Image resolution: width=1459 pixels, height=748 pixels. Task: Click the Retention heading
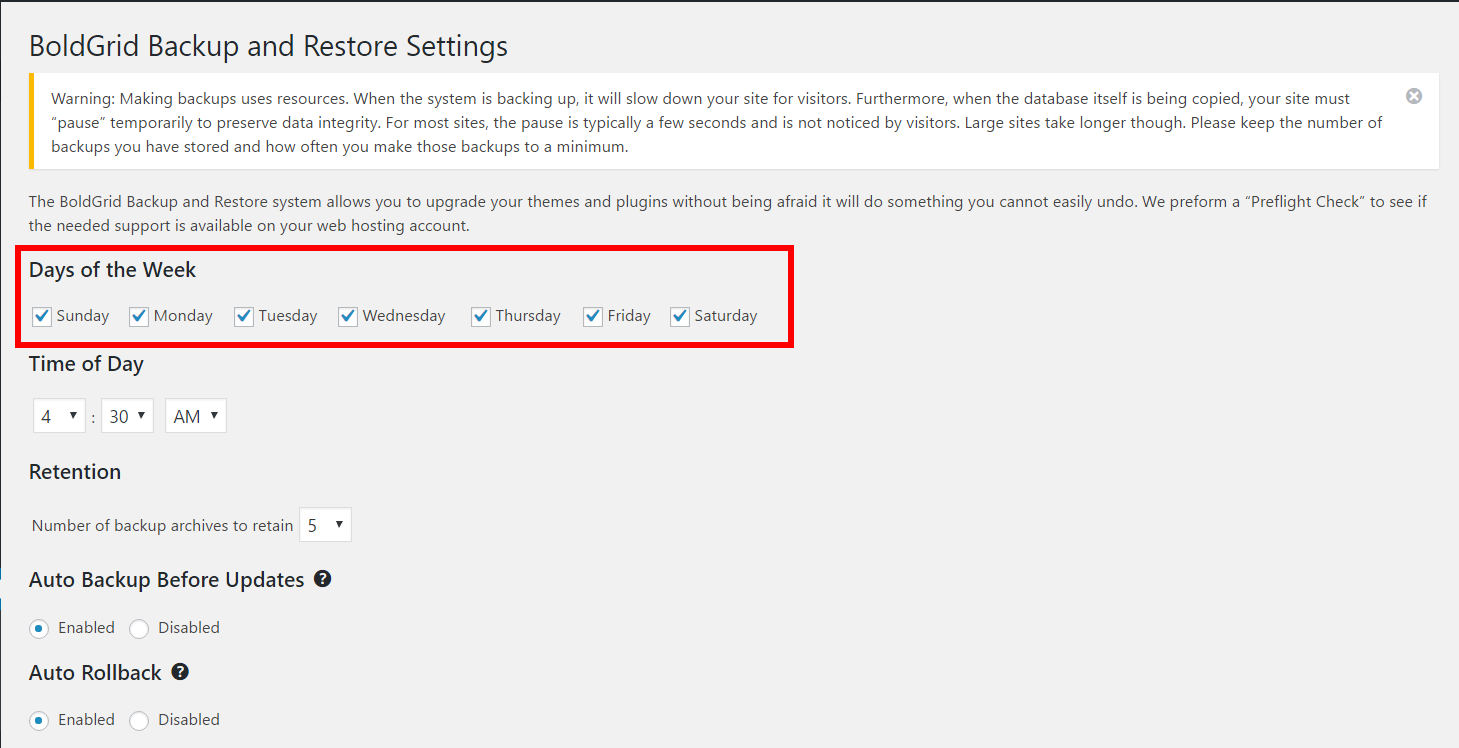click(75, 472)
